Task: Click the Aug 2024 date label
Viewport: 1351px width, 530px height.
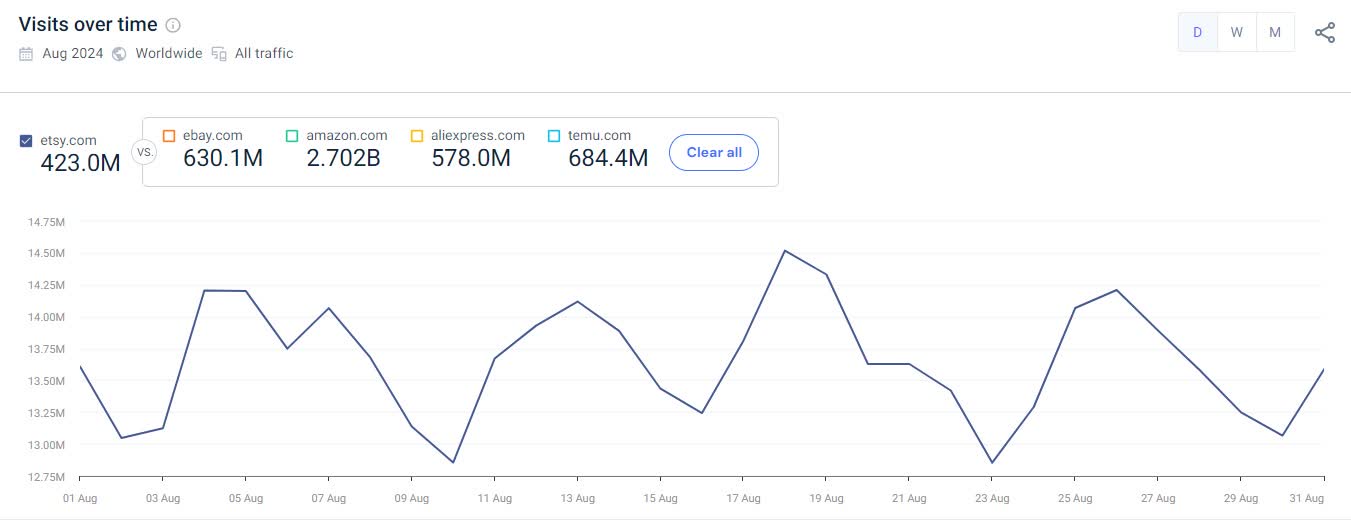Action: point(73,54)
